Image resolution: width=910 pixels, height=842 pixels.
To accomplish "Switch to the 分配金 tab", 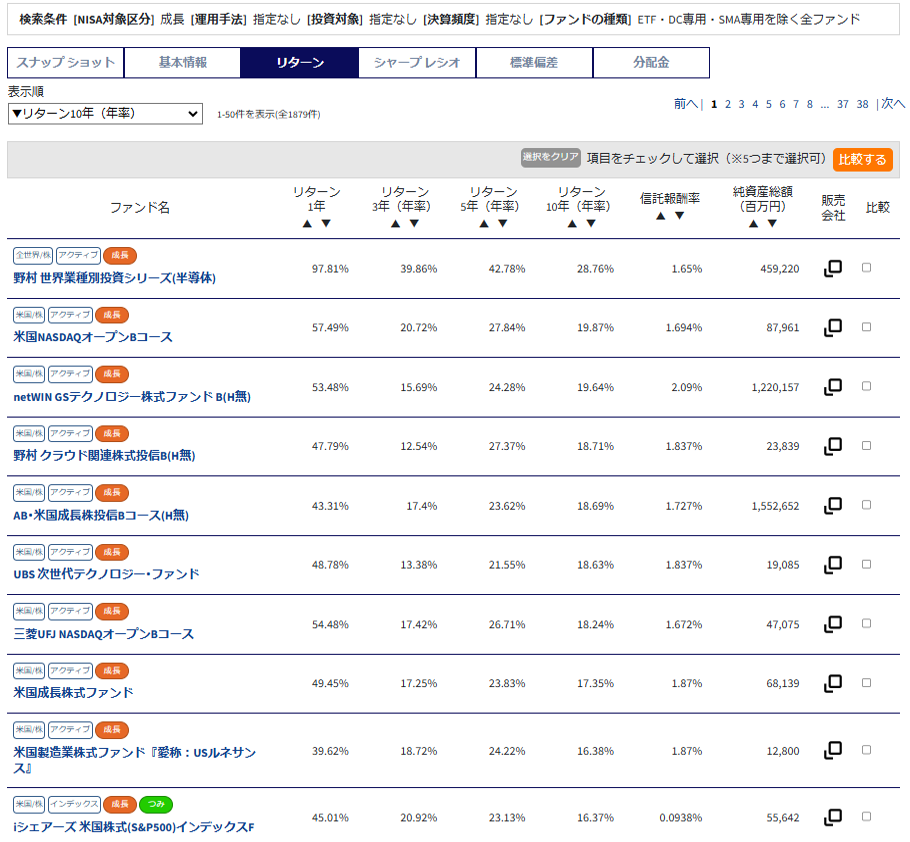I will click(x=651, y=62).
